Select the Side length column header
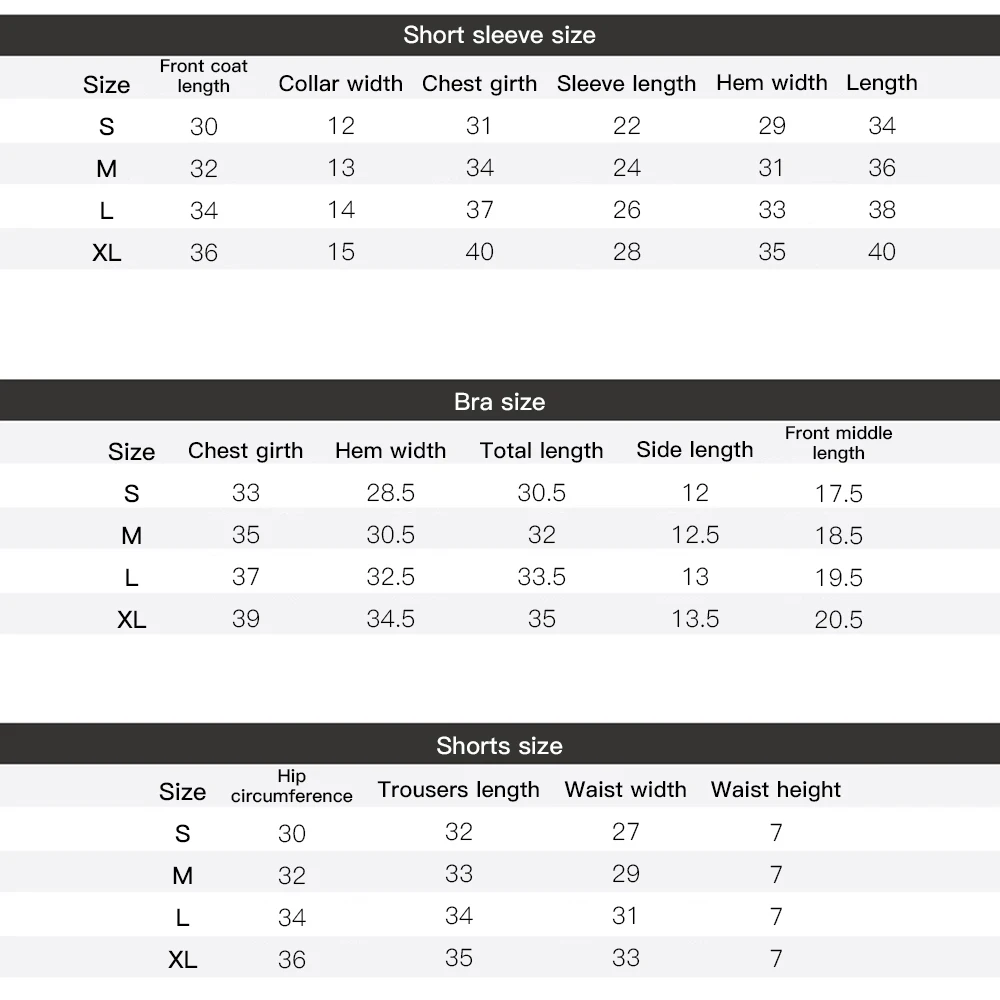Viewport: 1000px width, 1000px height. (695, 450)
